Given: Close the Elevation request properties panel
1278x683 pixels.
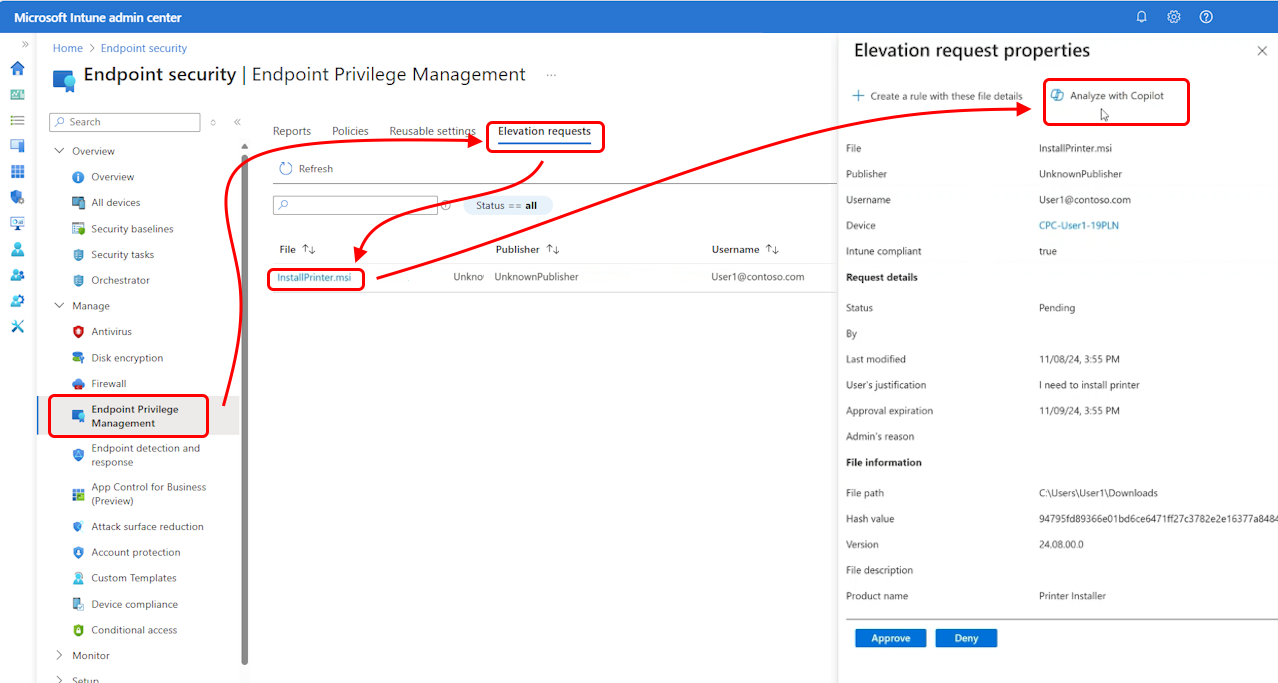Looking at the screenshot, I should [1262, 51].
